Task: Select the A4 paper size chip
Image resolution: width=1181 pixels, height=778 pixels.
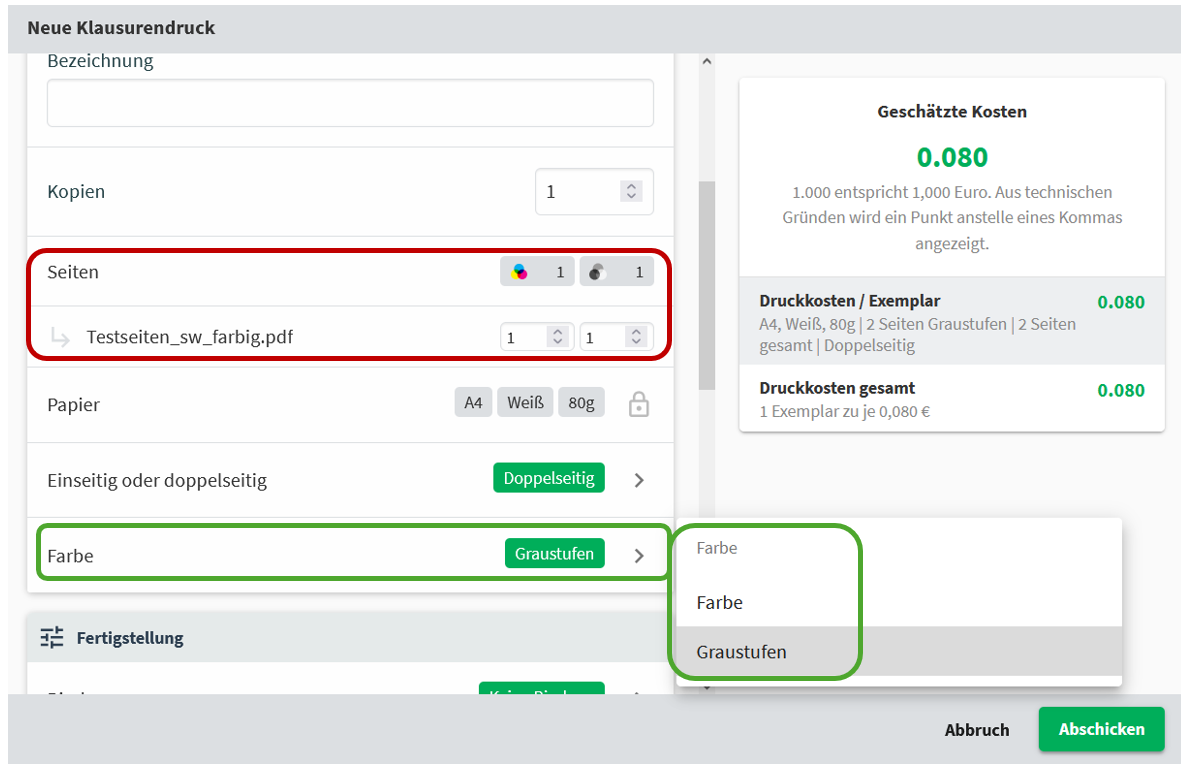Action: pyautogui.click(x=473, y=403)
